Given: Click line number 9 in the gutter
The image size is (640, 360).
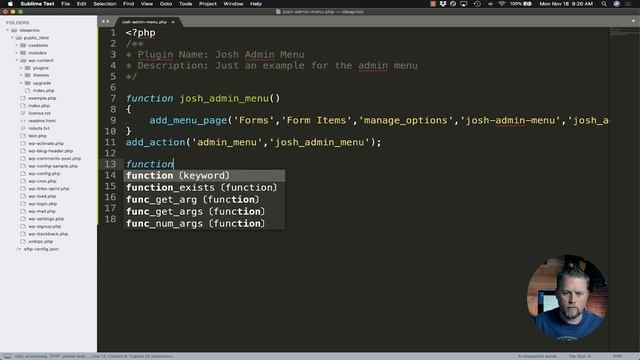Looking at the screenshot, I should (x=113, y=120).
